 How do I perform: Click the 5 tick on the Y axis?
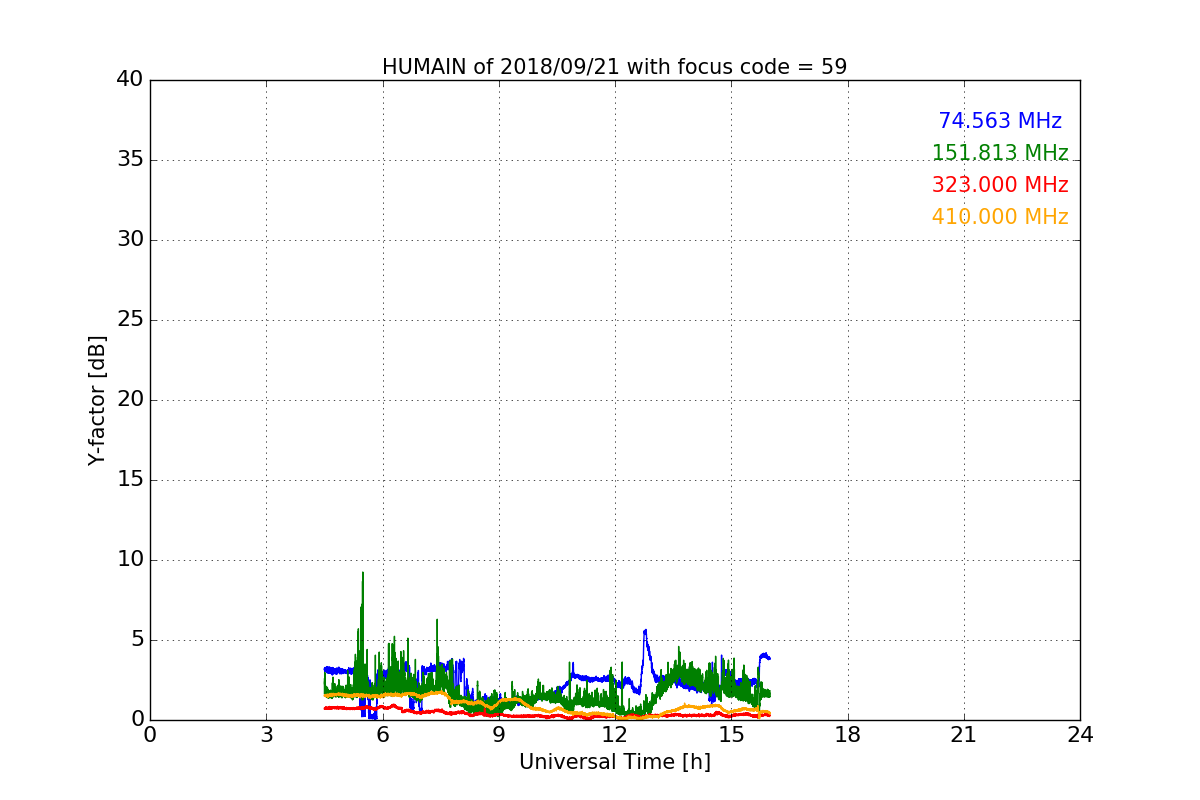tap(137, 640)
